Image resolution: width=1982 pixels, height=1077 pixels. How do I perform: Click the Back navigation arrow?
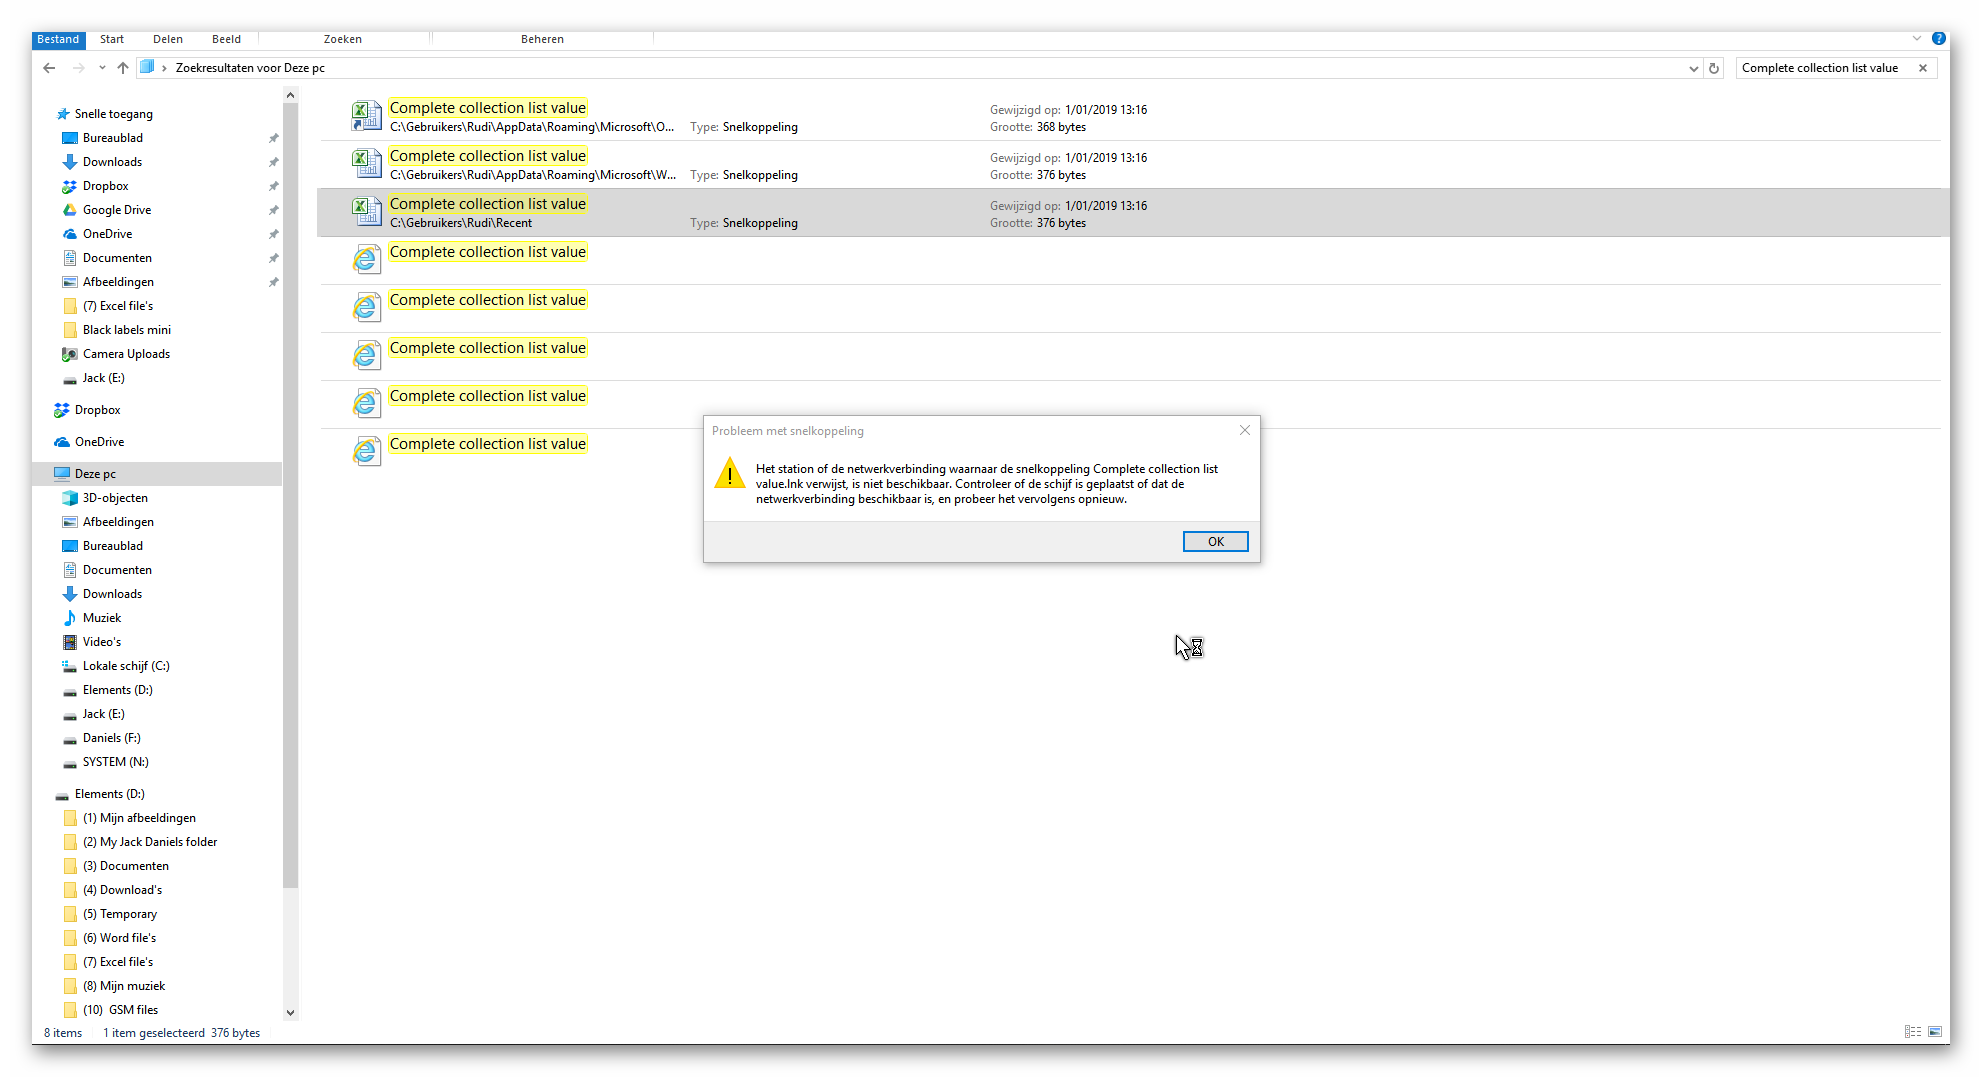tap(49, 68)
